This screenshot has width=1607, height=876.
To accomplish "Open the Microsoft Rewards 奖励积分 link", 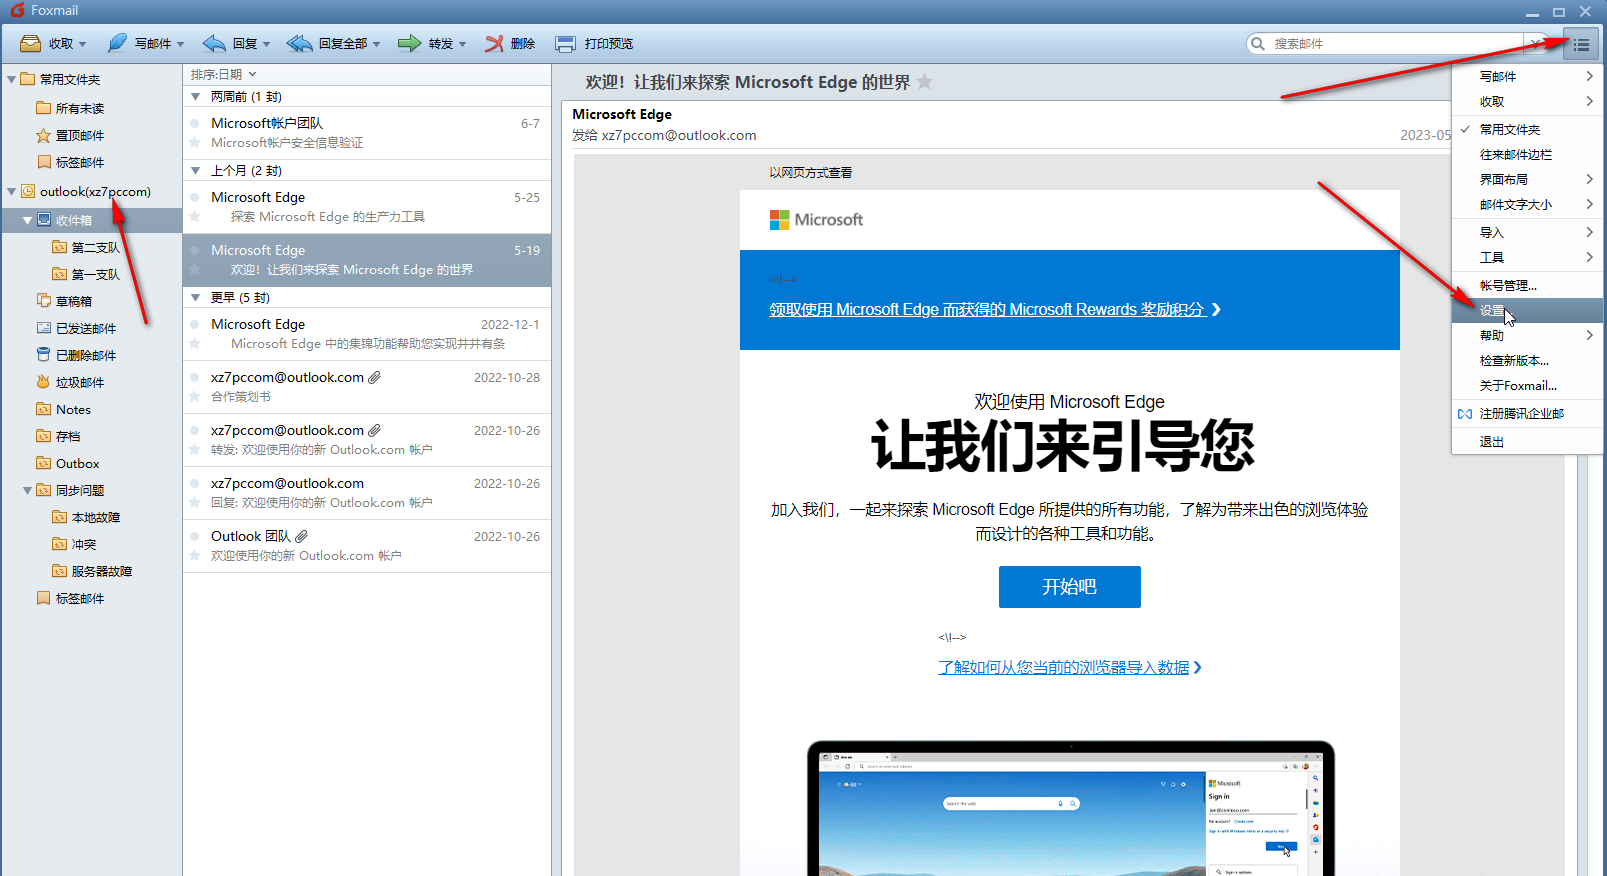I will (x=995, y=309).
